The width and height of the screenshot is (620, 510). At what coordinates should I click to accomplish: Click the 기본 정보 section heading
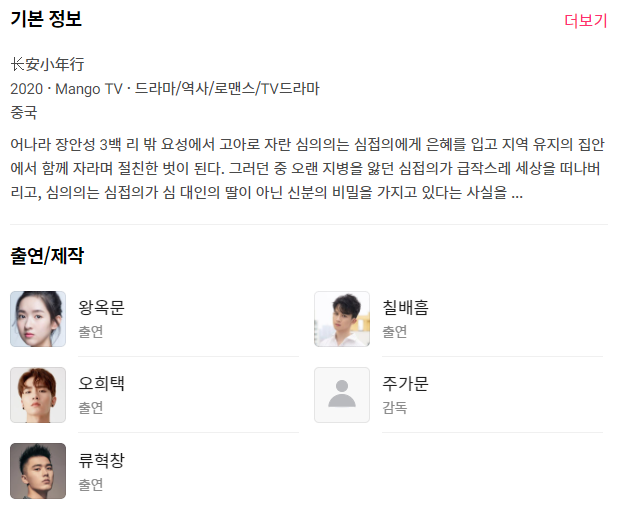pos(46,19)
